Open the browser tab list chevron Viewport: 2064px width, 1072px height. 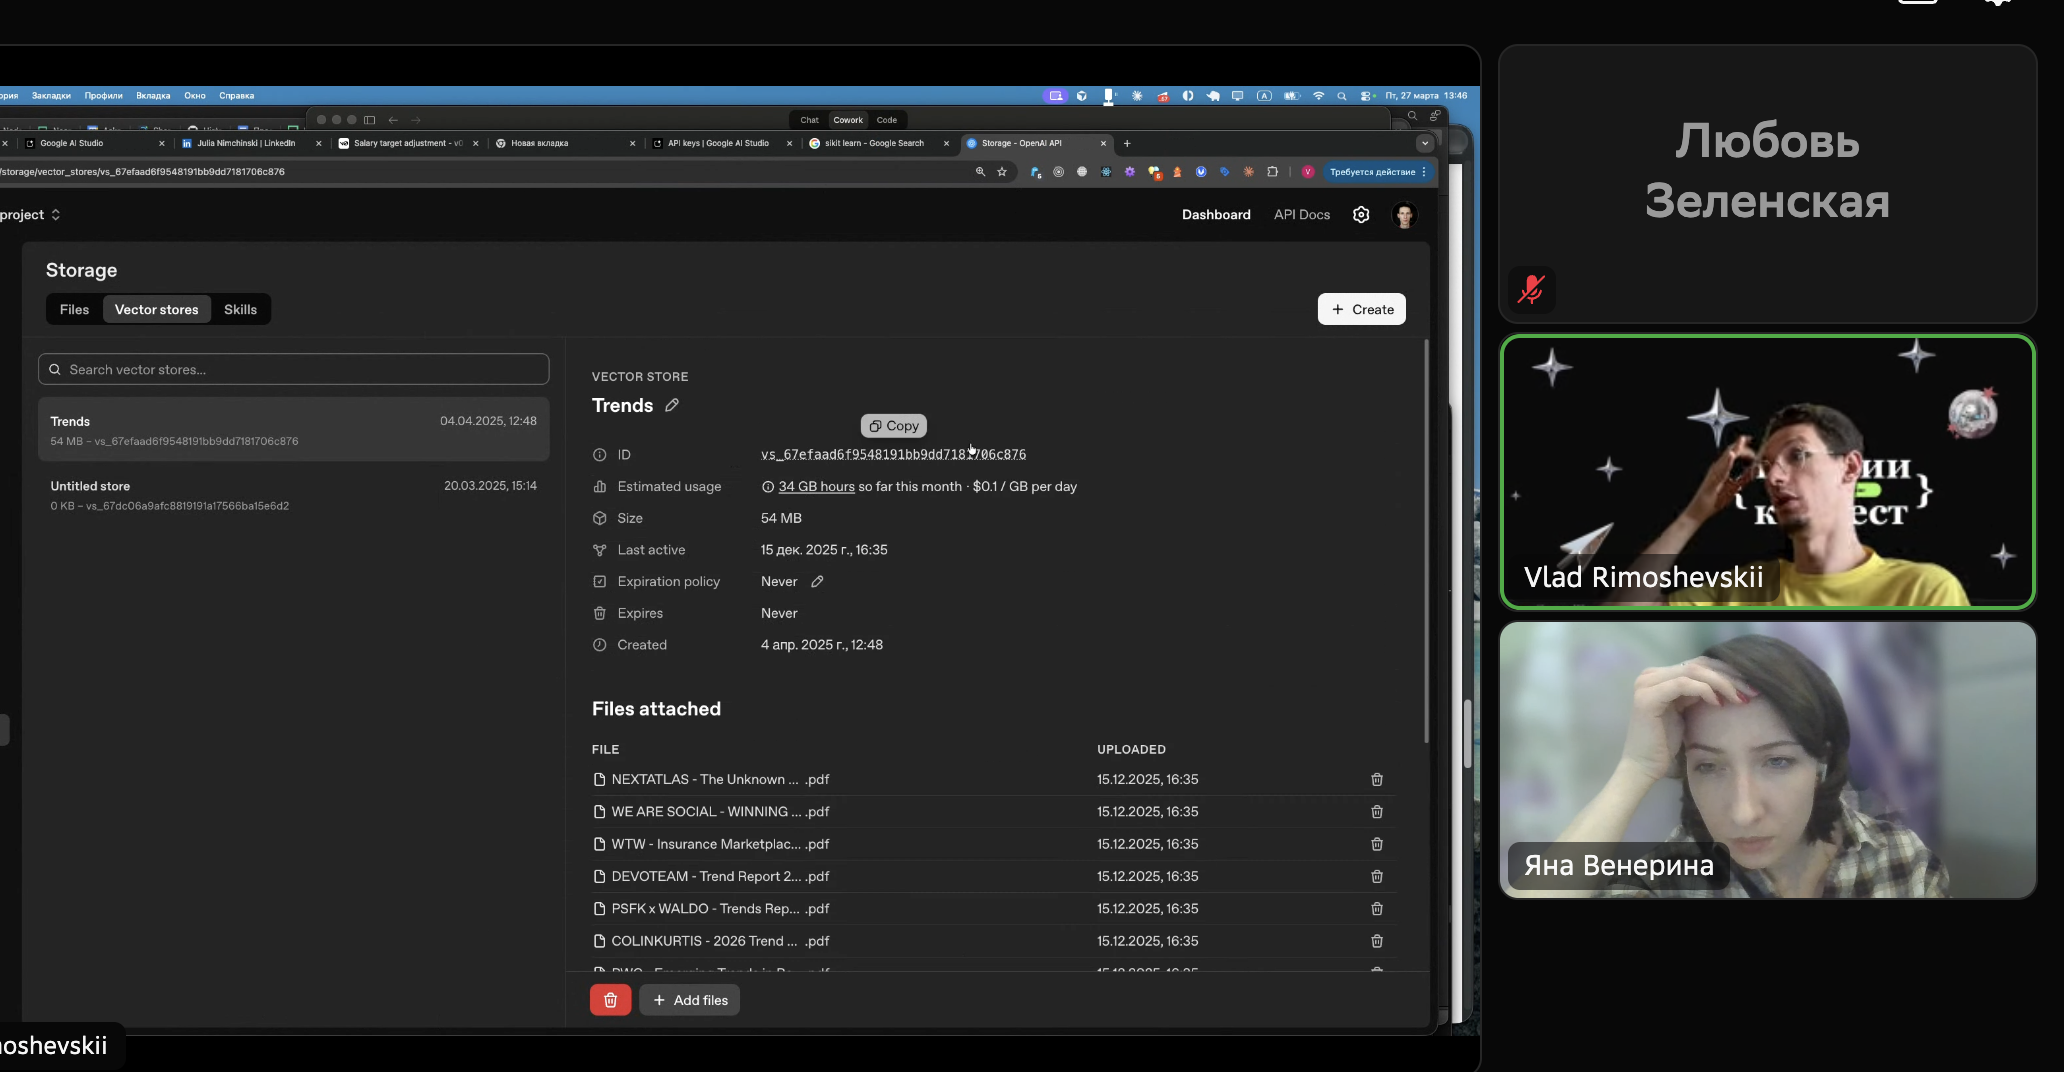pyautogui.click(x=1425, y=143)
